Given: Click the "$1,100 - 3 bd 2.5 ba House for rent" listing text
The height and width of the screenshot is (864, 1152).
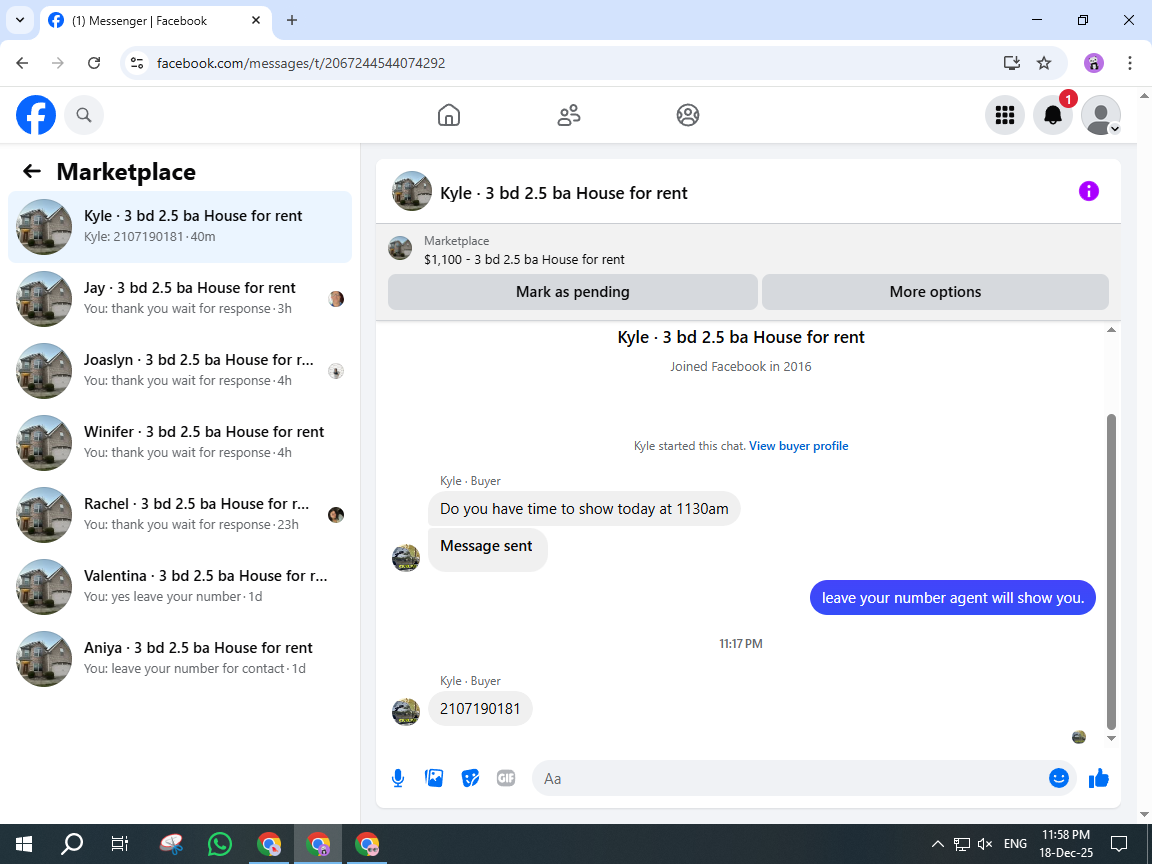Looking at the screenshot, I should coord(524,259).
